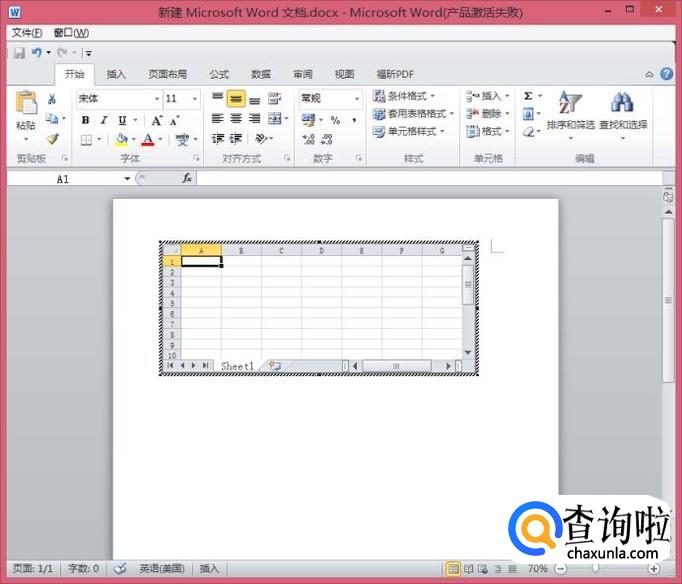
Task: Click the Redo arrow icon
Action: click(62, 53)
